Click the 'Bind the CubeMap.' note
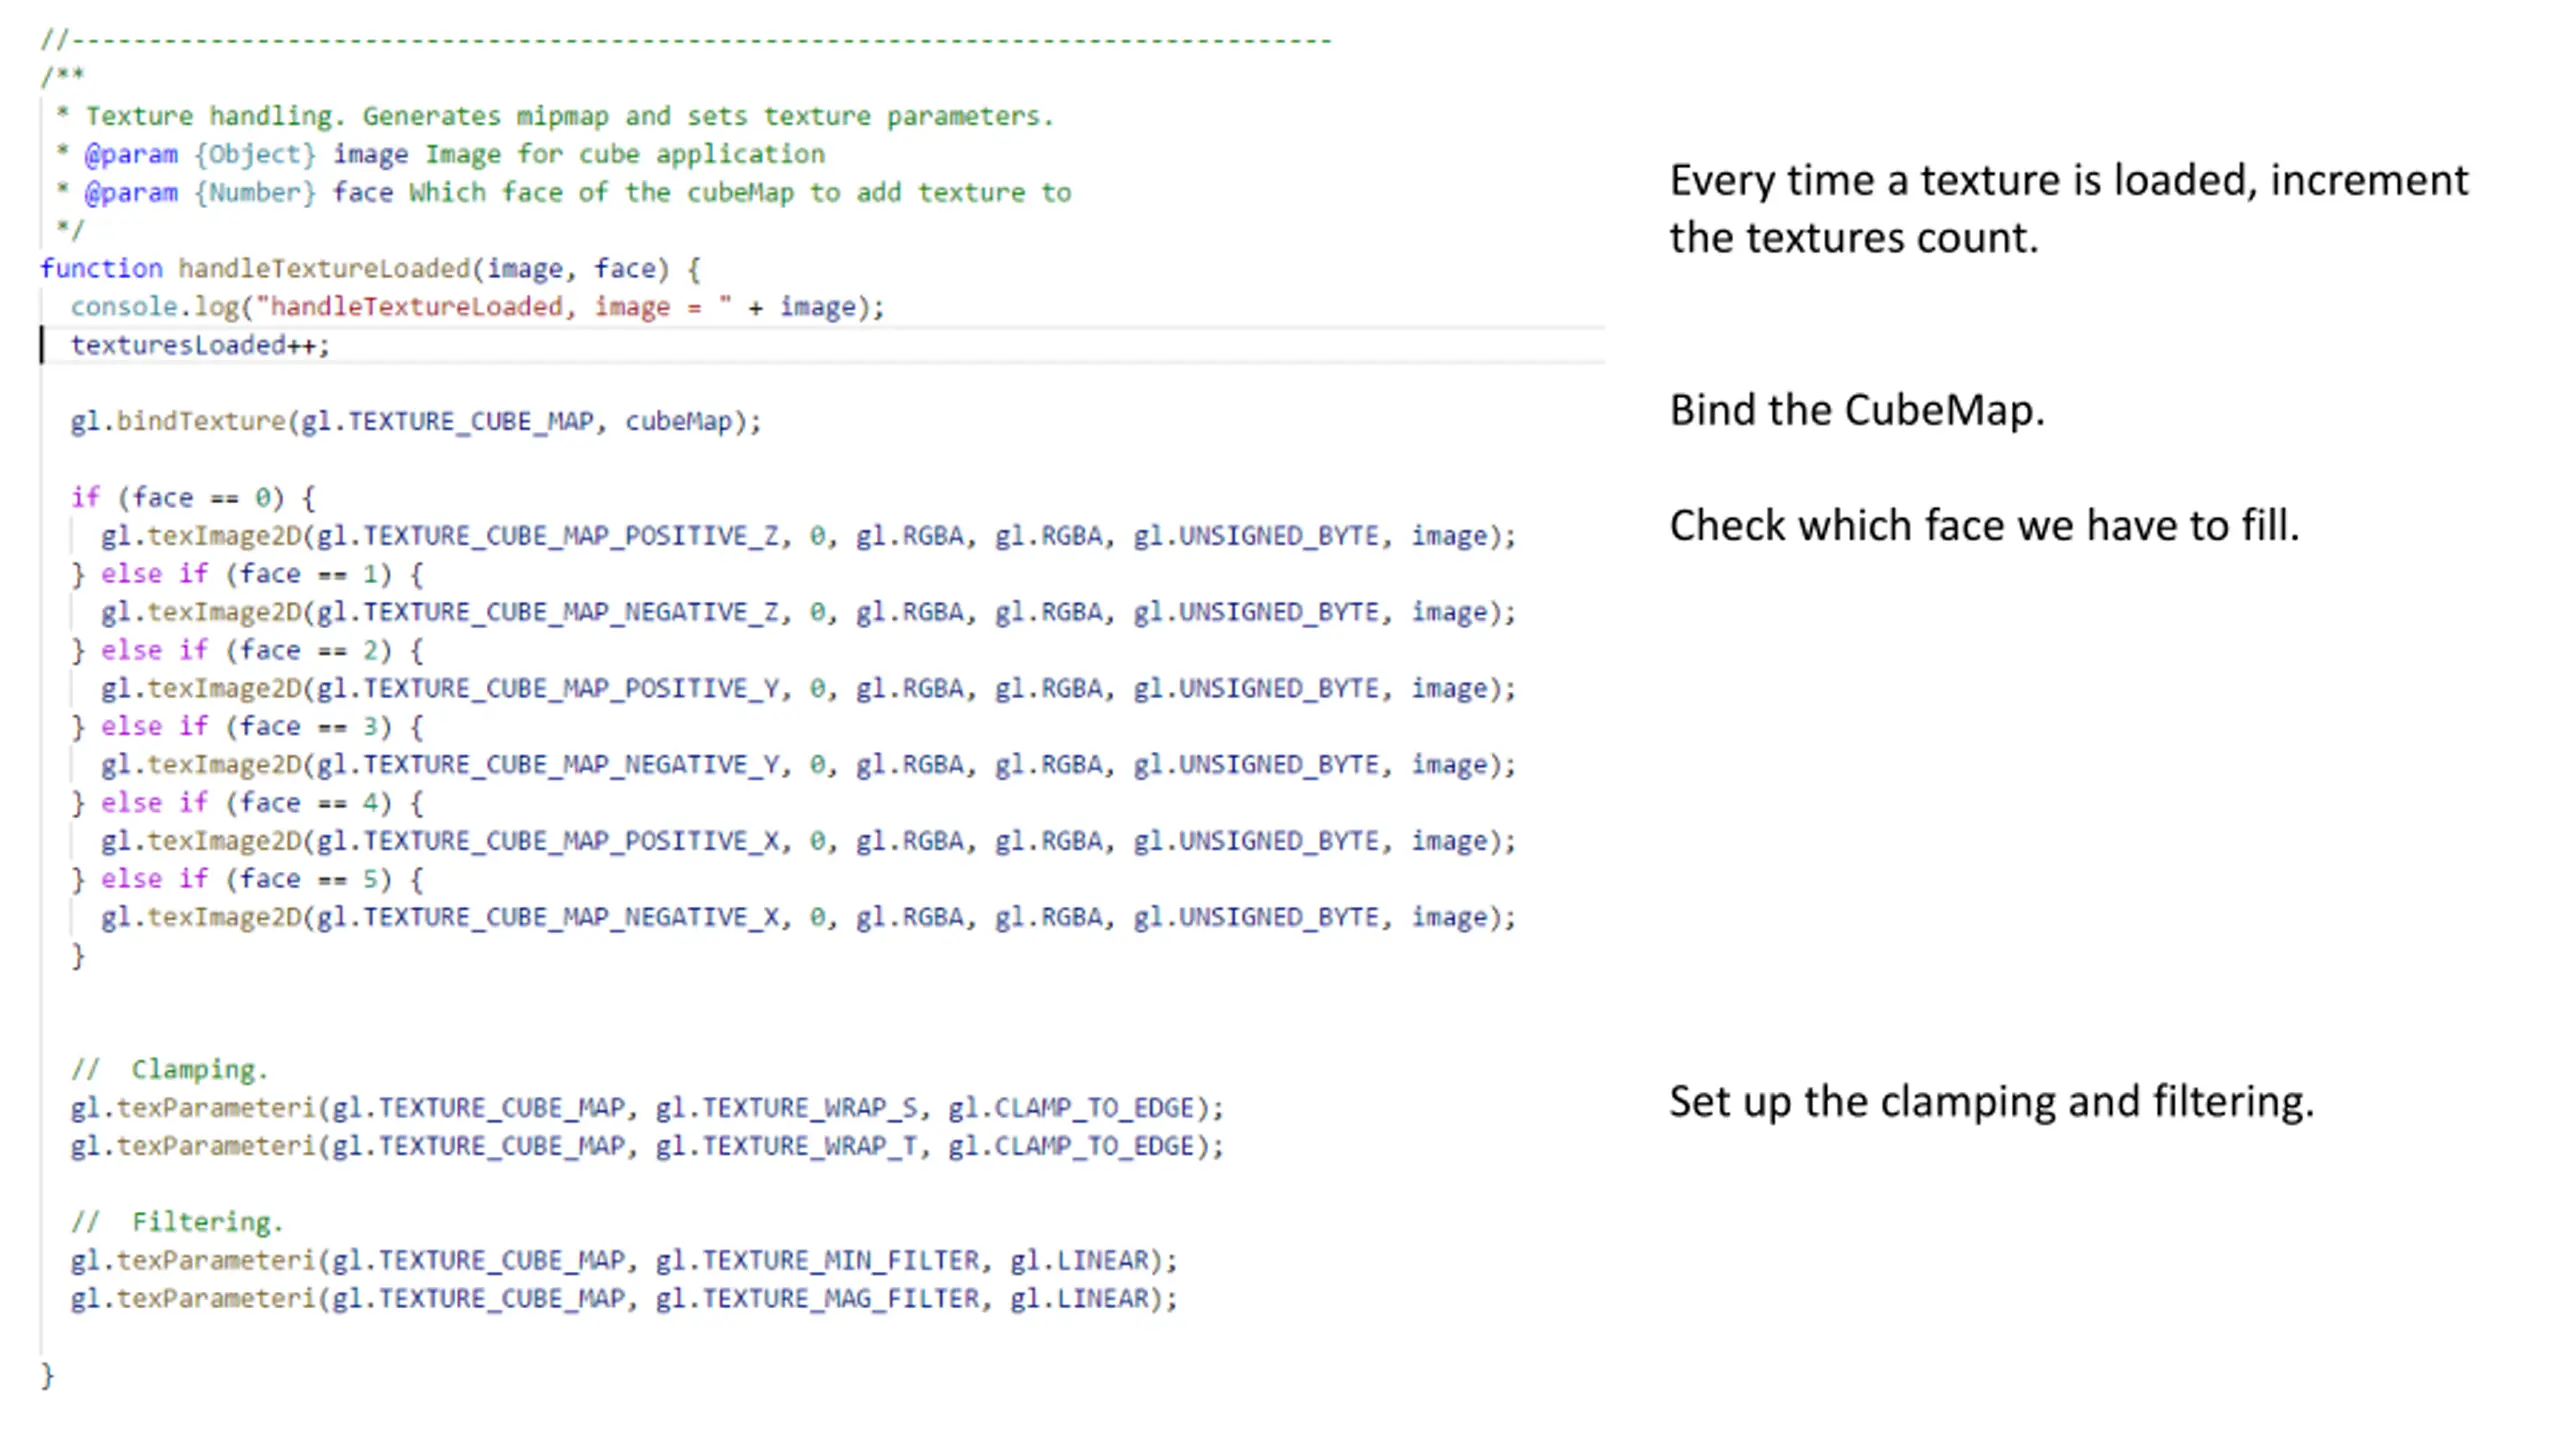Screen dimensions: 2560x1440 [1857, 410]
